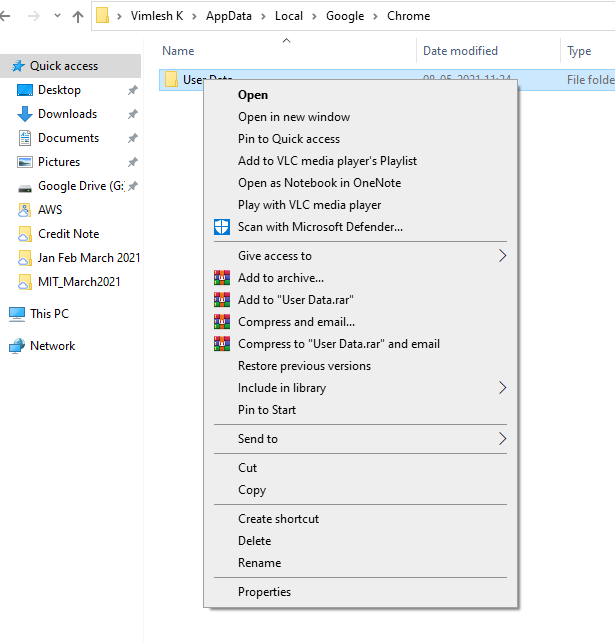Open Downloads in Quick access

[68, 114]
